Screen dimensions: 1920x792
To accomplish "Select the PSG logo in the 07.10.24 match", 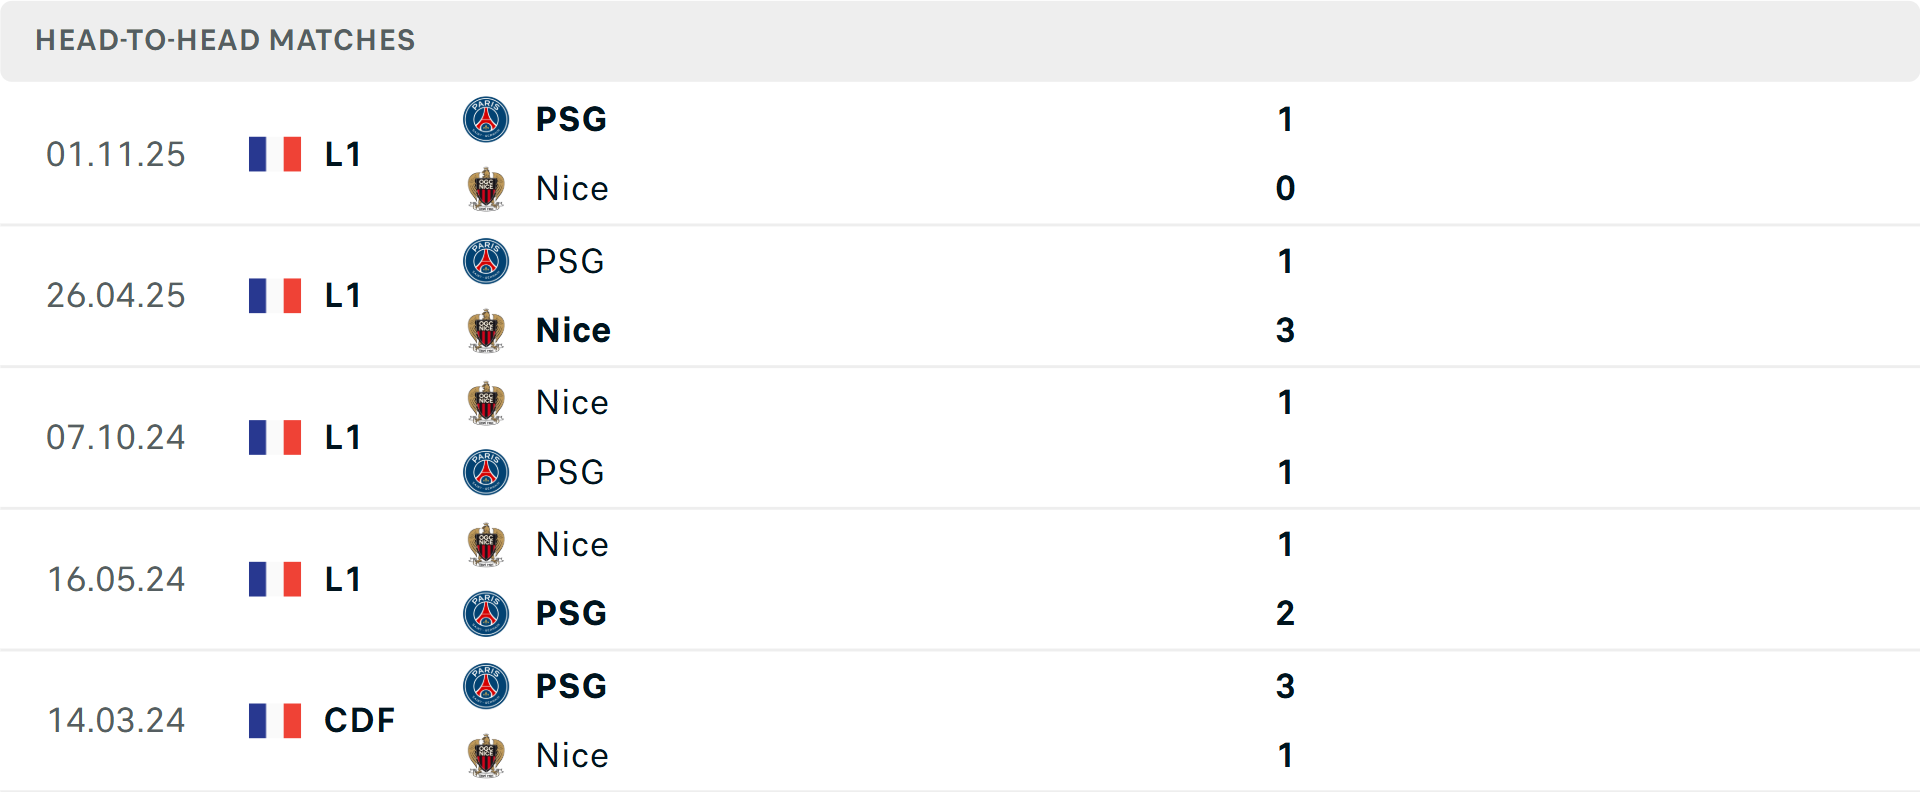I will point(487,472).
